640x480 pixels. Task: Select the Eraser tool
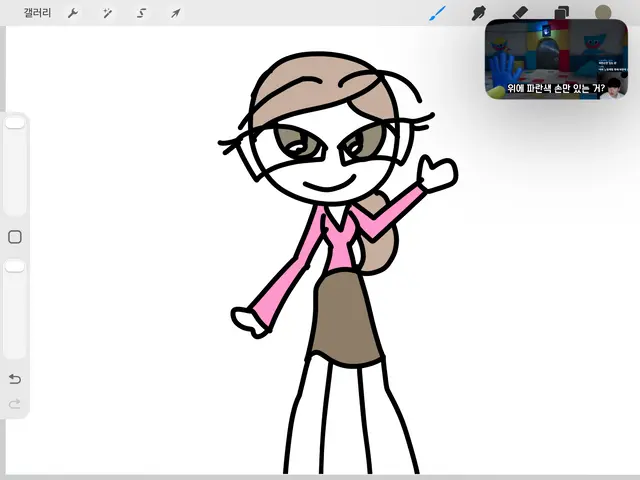(520, 12)
